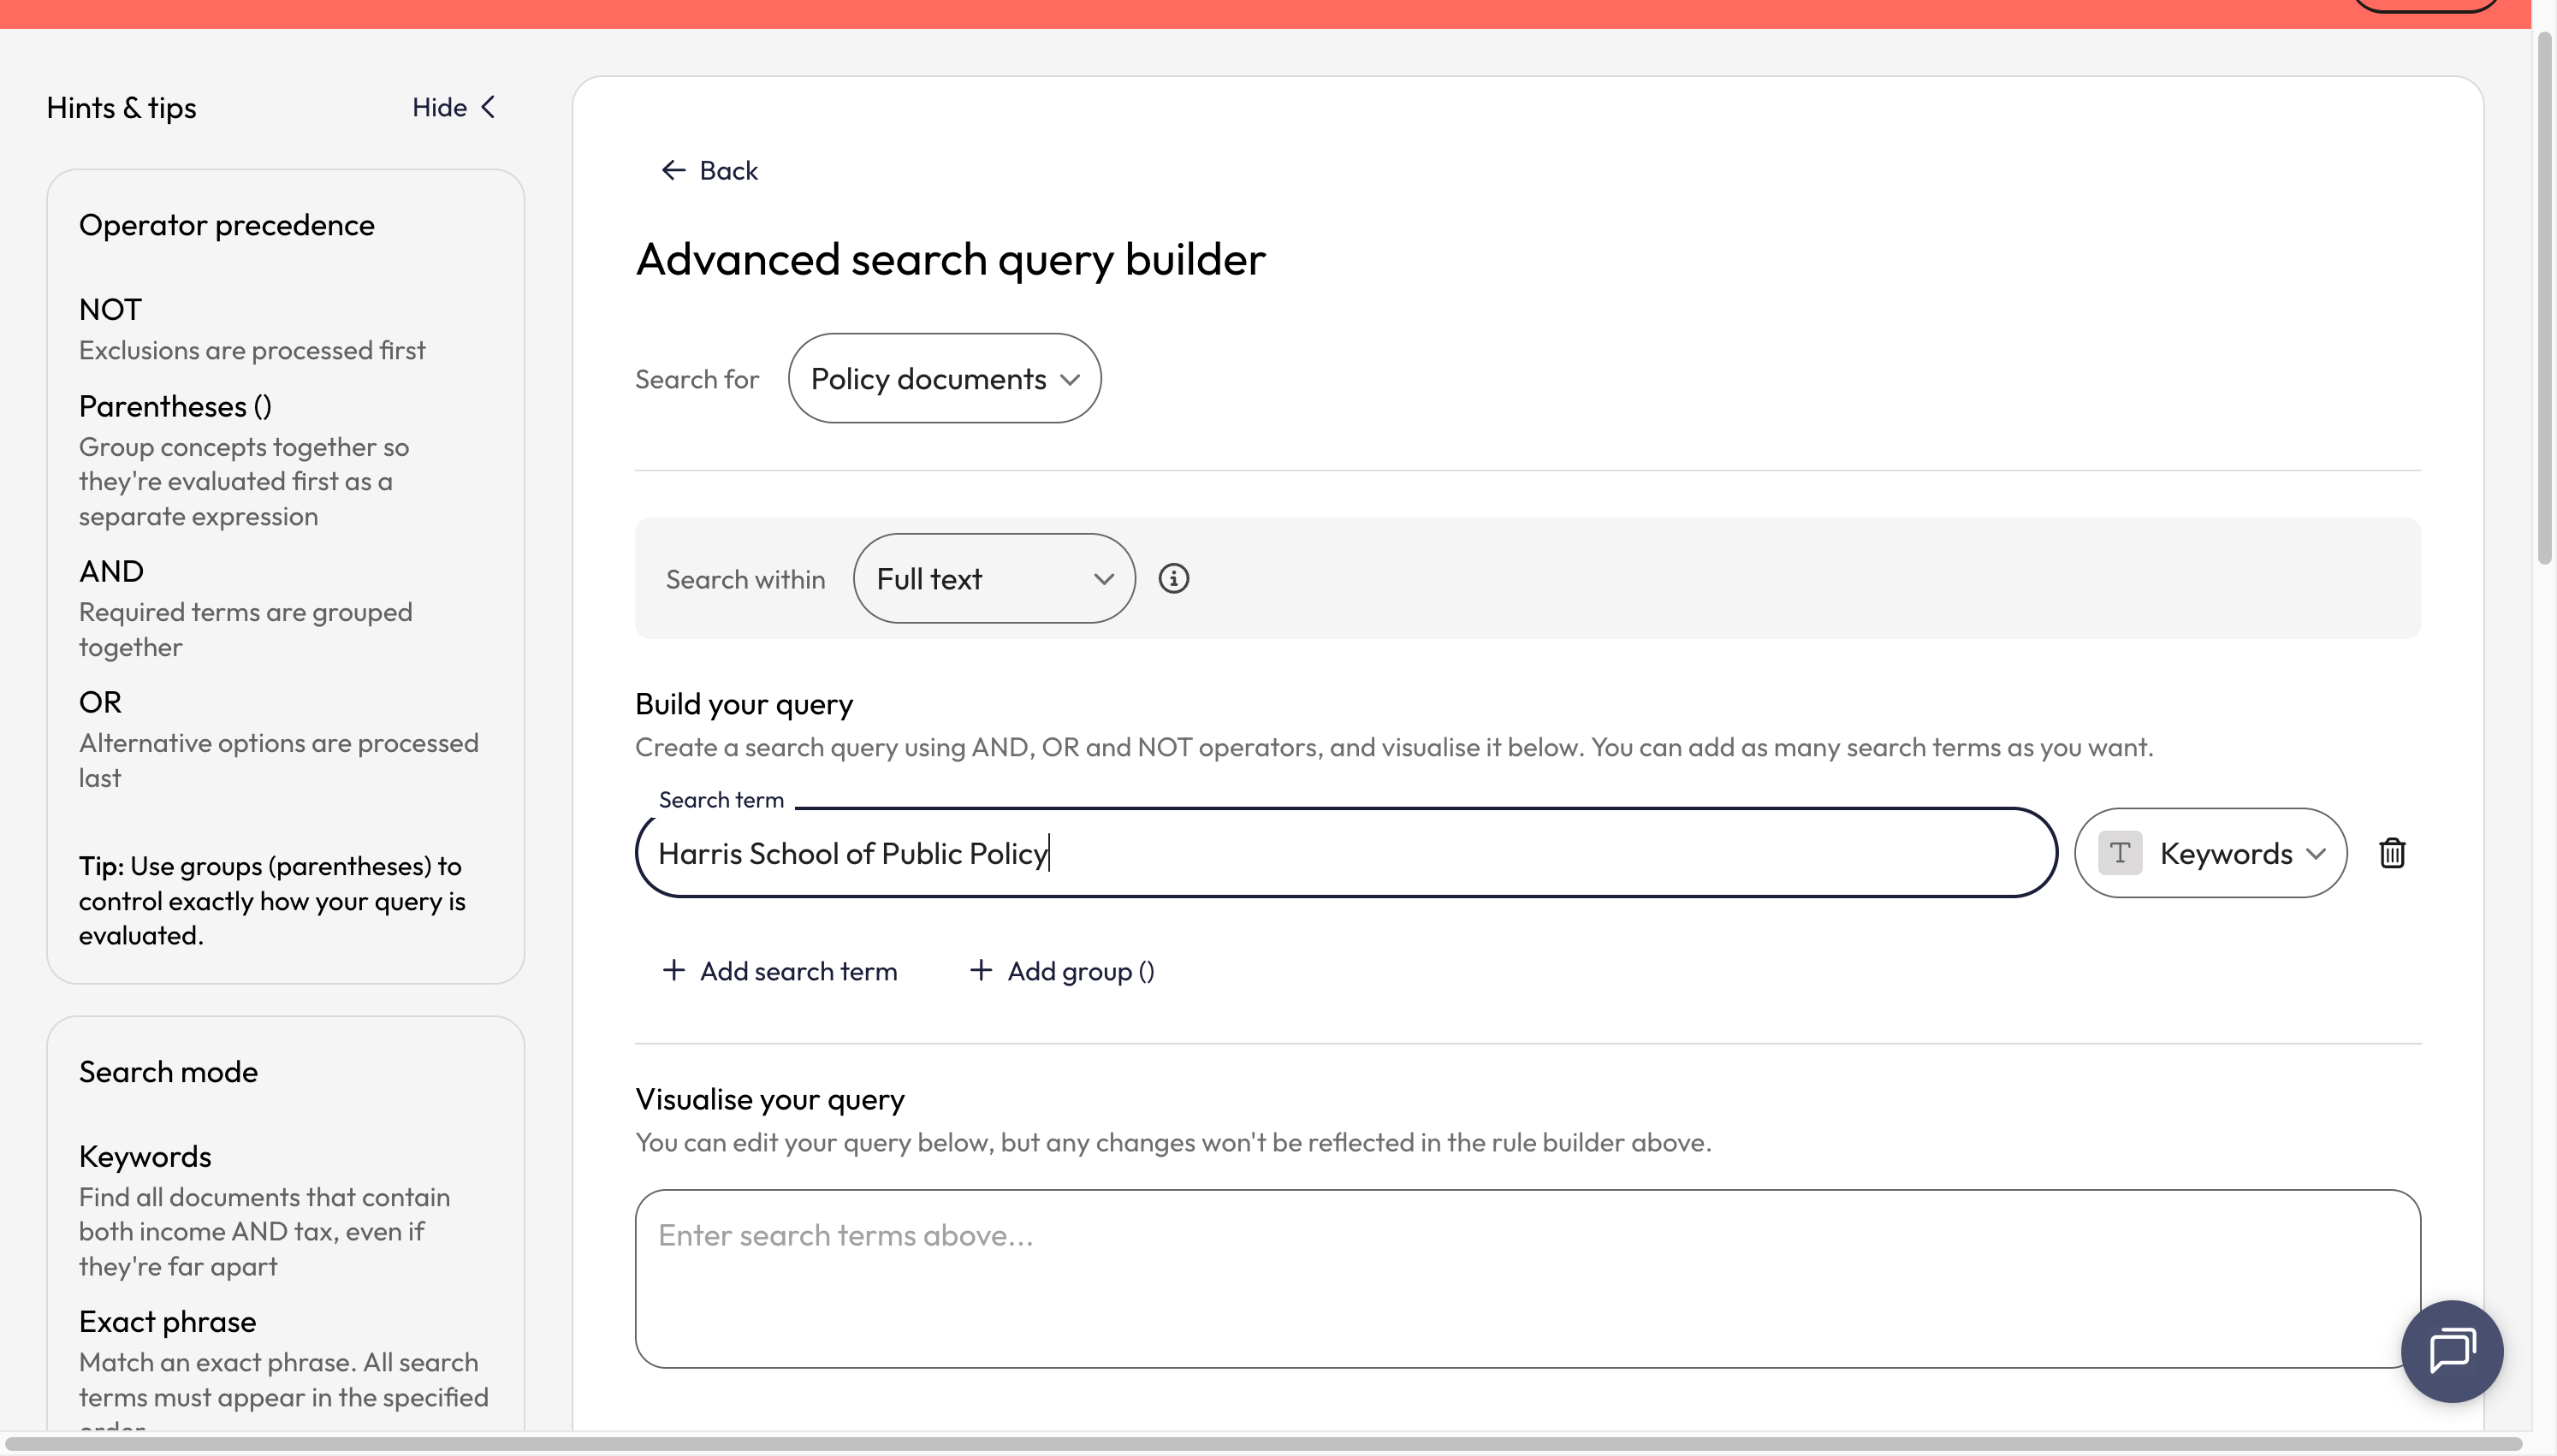Viewport: 2557px width, 1456px height.
Task: Click the chevron next to Hide
Action: click(x=488, y=107)
